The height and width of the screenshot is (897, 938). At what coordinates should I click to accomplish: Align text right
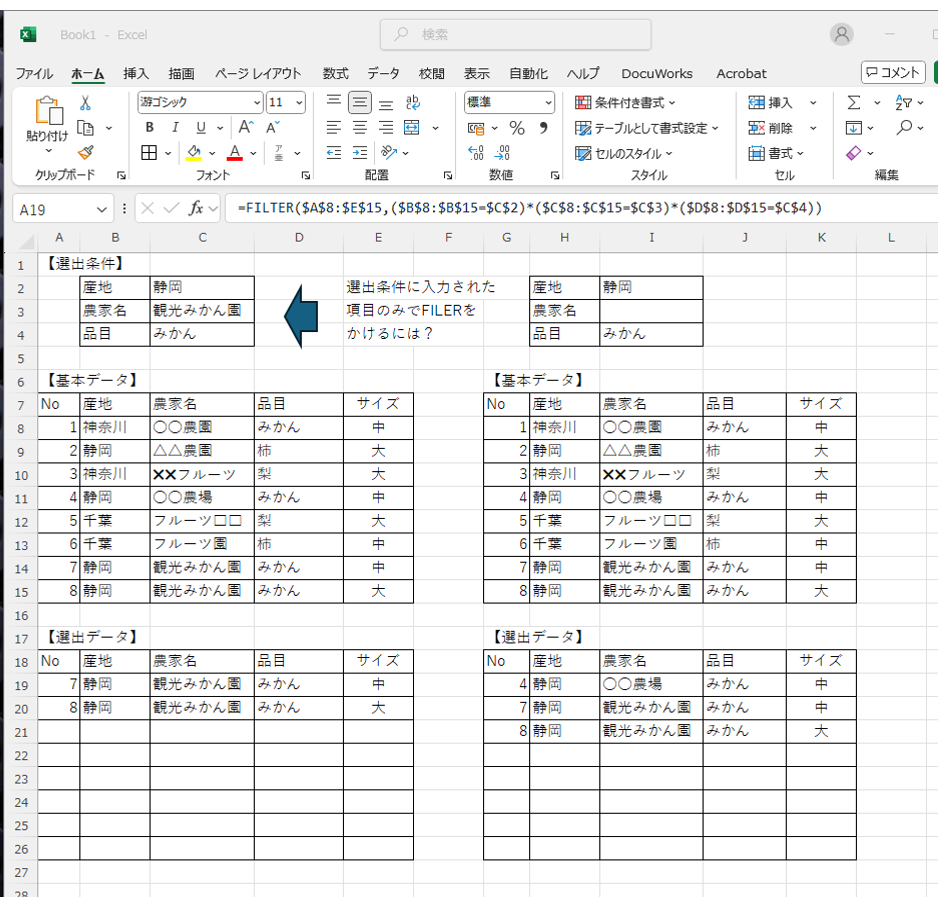(386, 127)
